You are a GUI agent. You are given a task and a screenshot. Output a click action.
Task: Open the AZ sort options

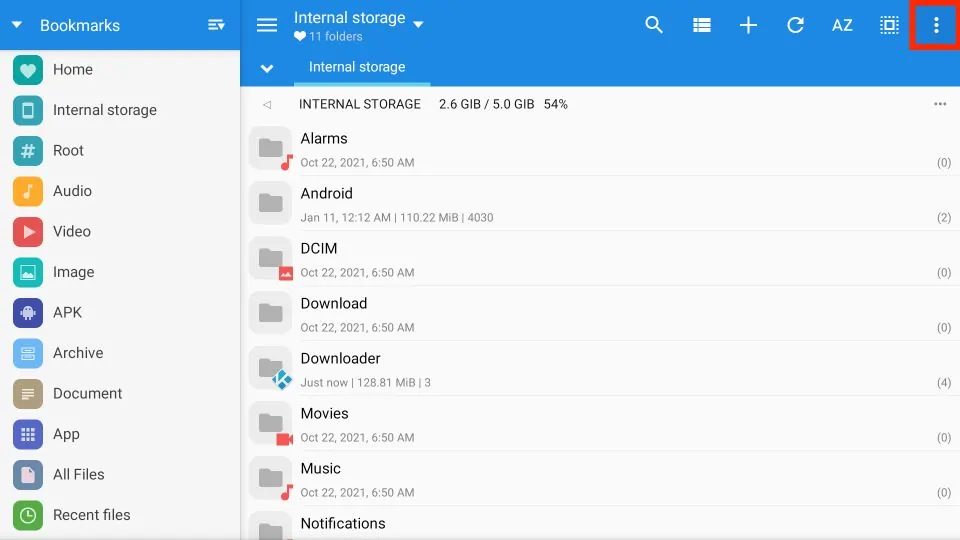[842, 26]
